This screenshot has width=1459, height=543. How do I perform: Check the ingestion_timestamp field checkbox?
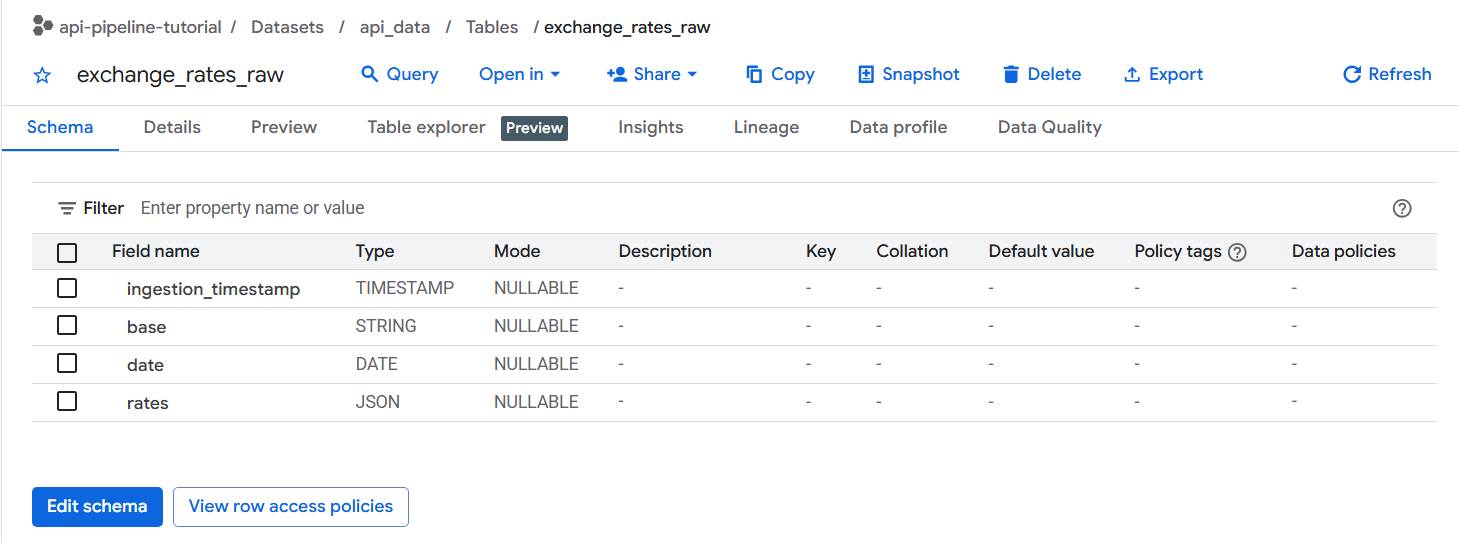point(67,288)
